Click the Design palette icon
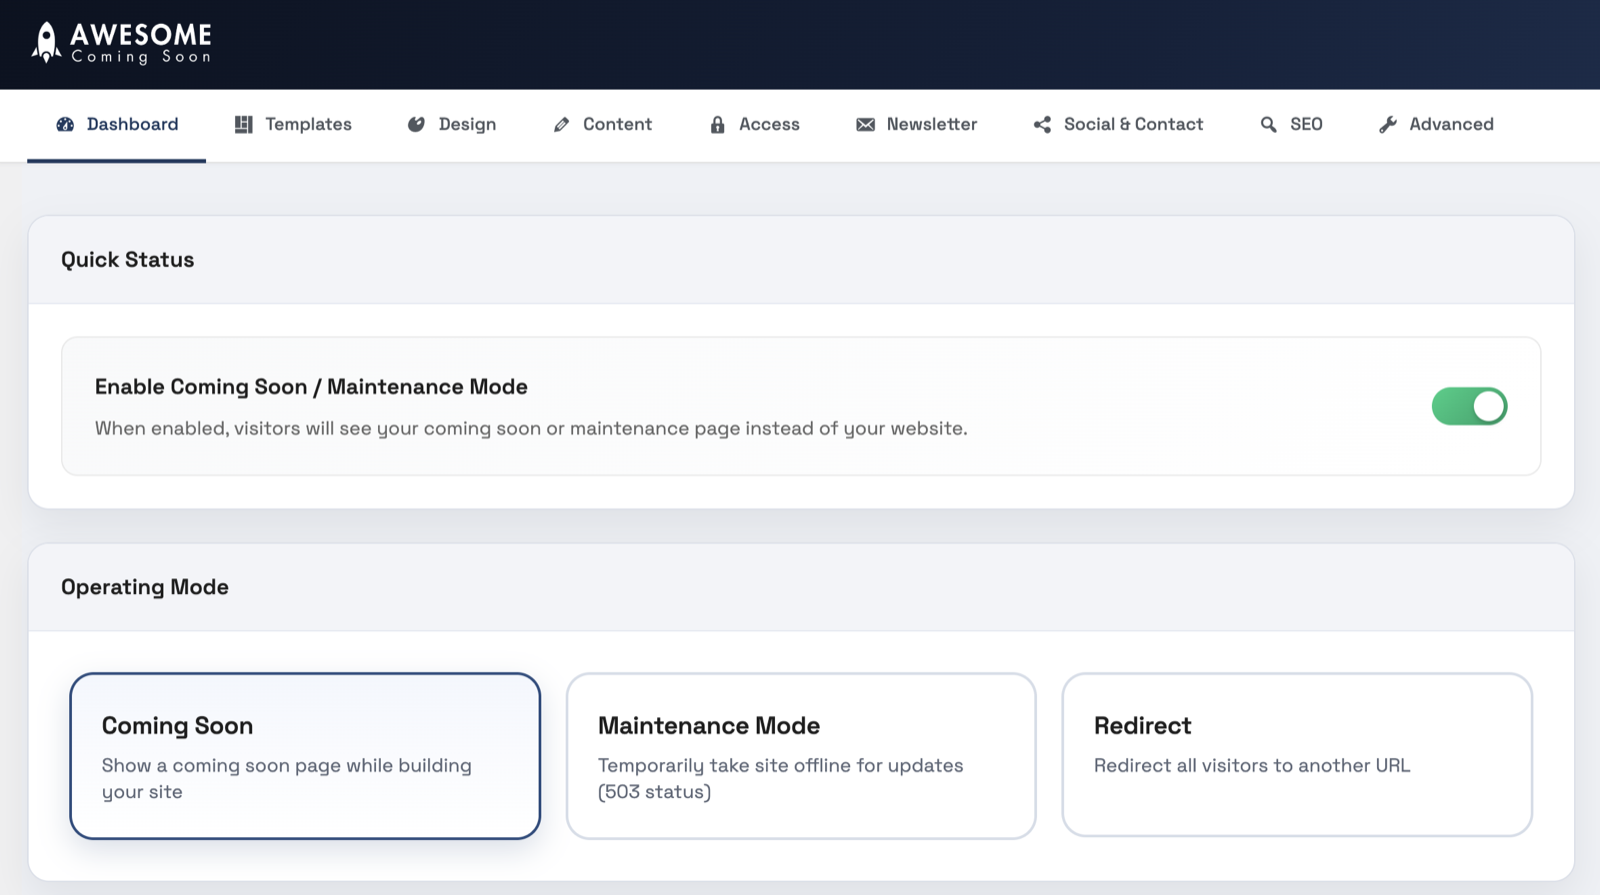The image size is (1600, 895). point(416,124)
